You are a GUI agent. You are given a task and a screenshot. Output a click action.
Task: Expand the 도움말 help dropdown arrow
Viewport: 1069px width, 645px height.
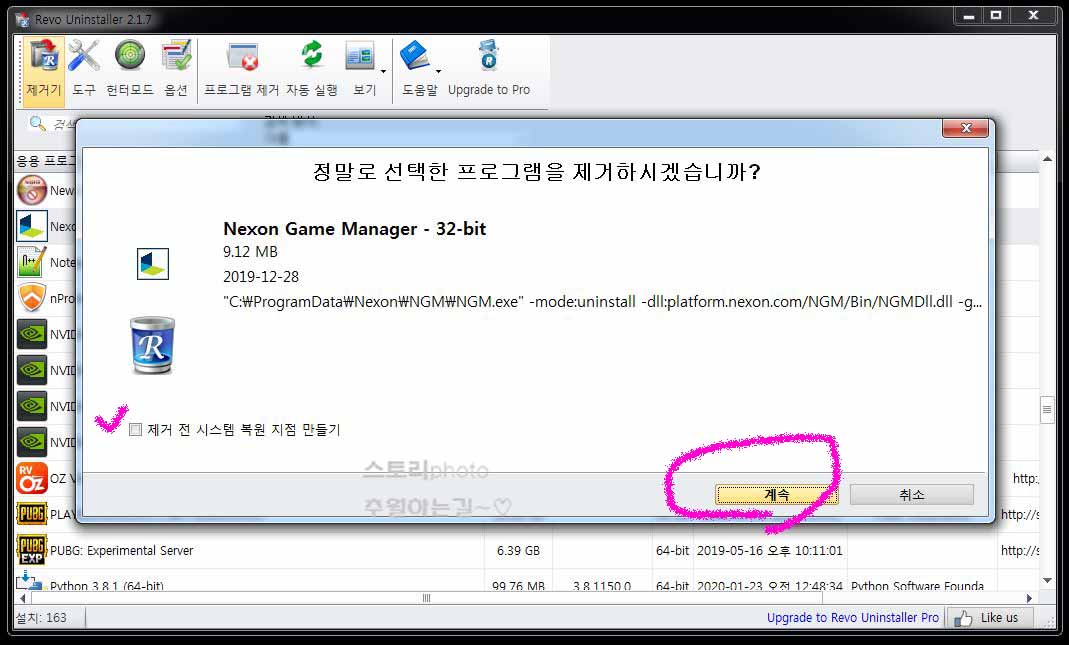point(438,71)
